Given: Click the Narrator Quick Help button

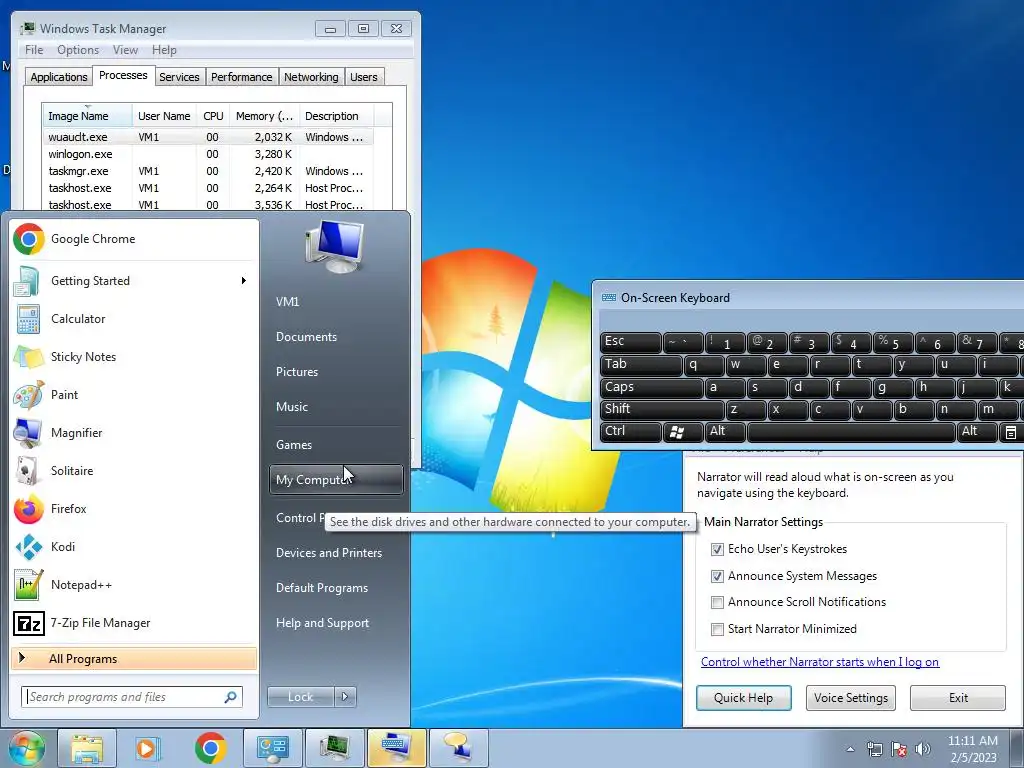Looking at the screenshot, I should click(743, 698).
